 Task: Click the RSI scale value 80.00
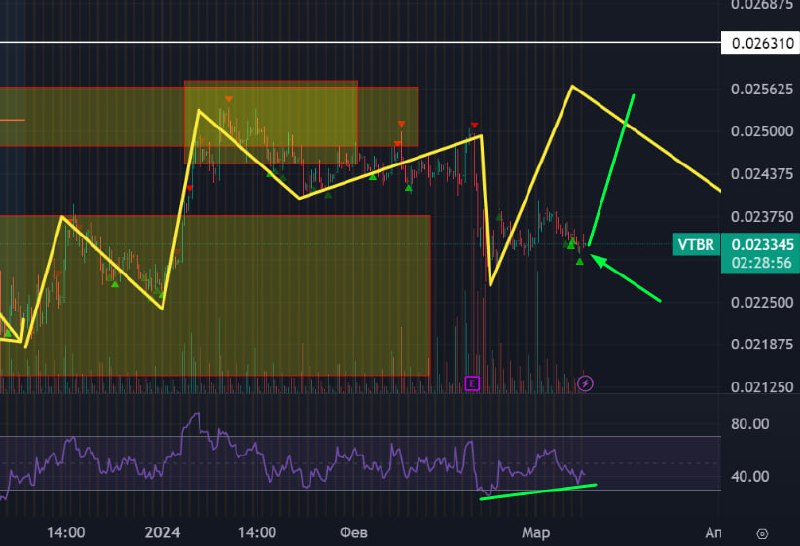(750, 424)
